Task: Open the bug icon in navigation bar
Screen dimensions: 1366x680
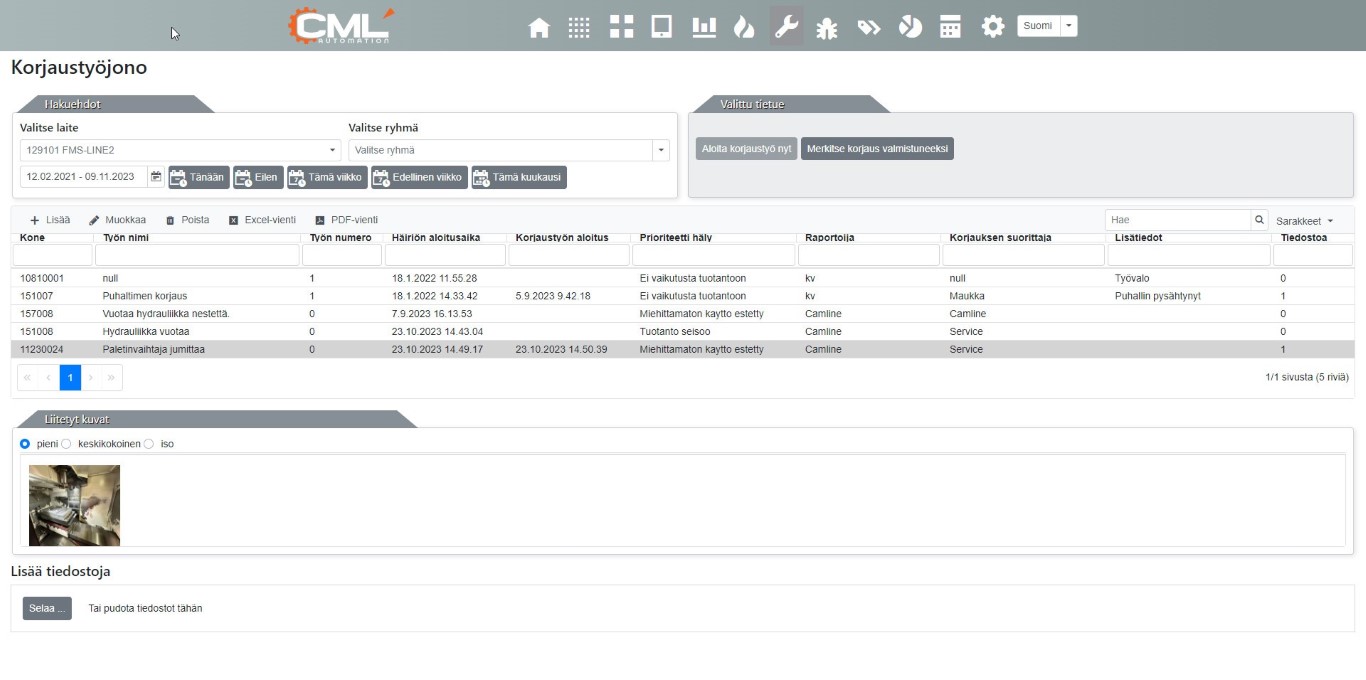Action: pos(827,27)
